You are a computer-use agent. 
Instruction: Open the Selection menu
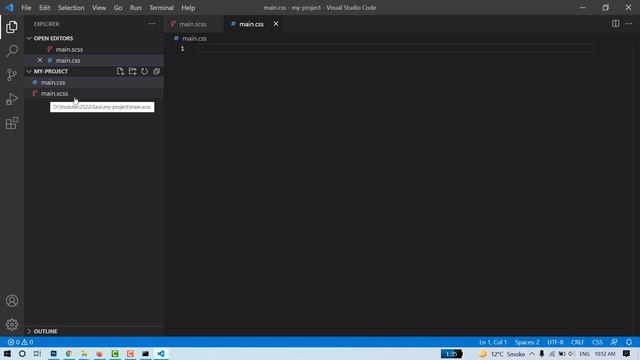tap(71, 8)
